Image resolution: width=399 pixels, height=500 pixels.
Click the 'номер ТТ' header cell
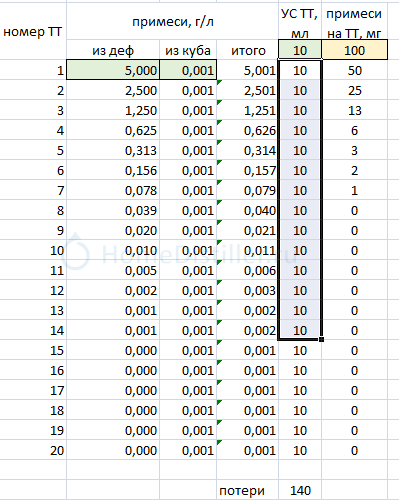click(33, 32)
